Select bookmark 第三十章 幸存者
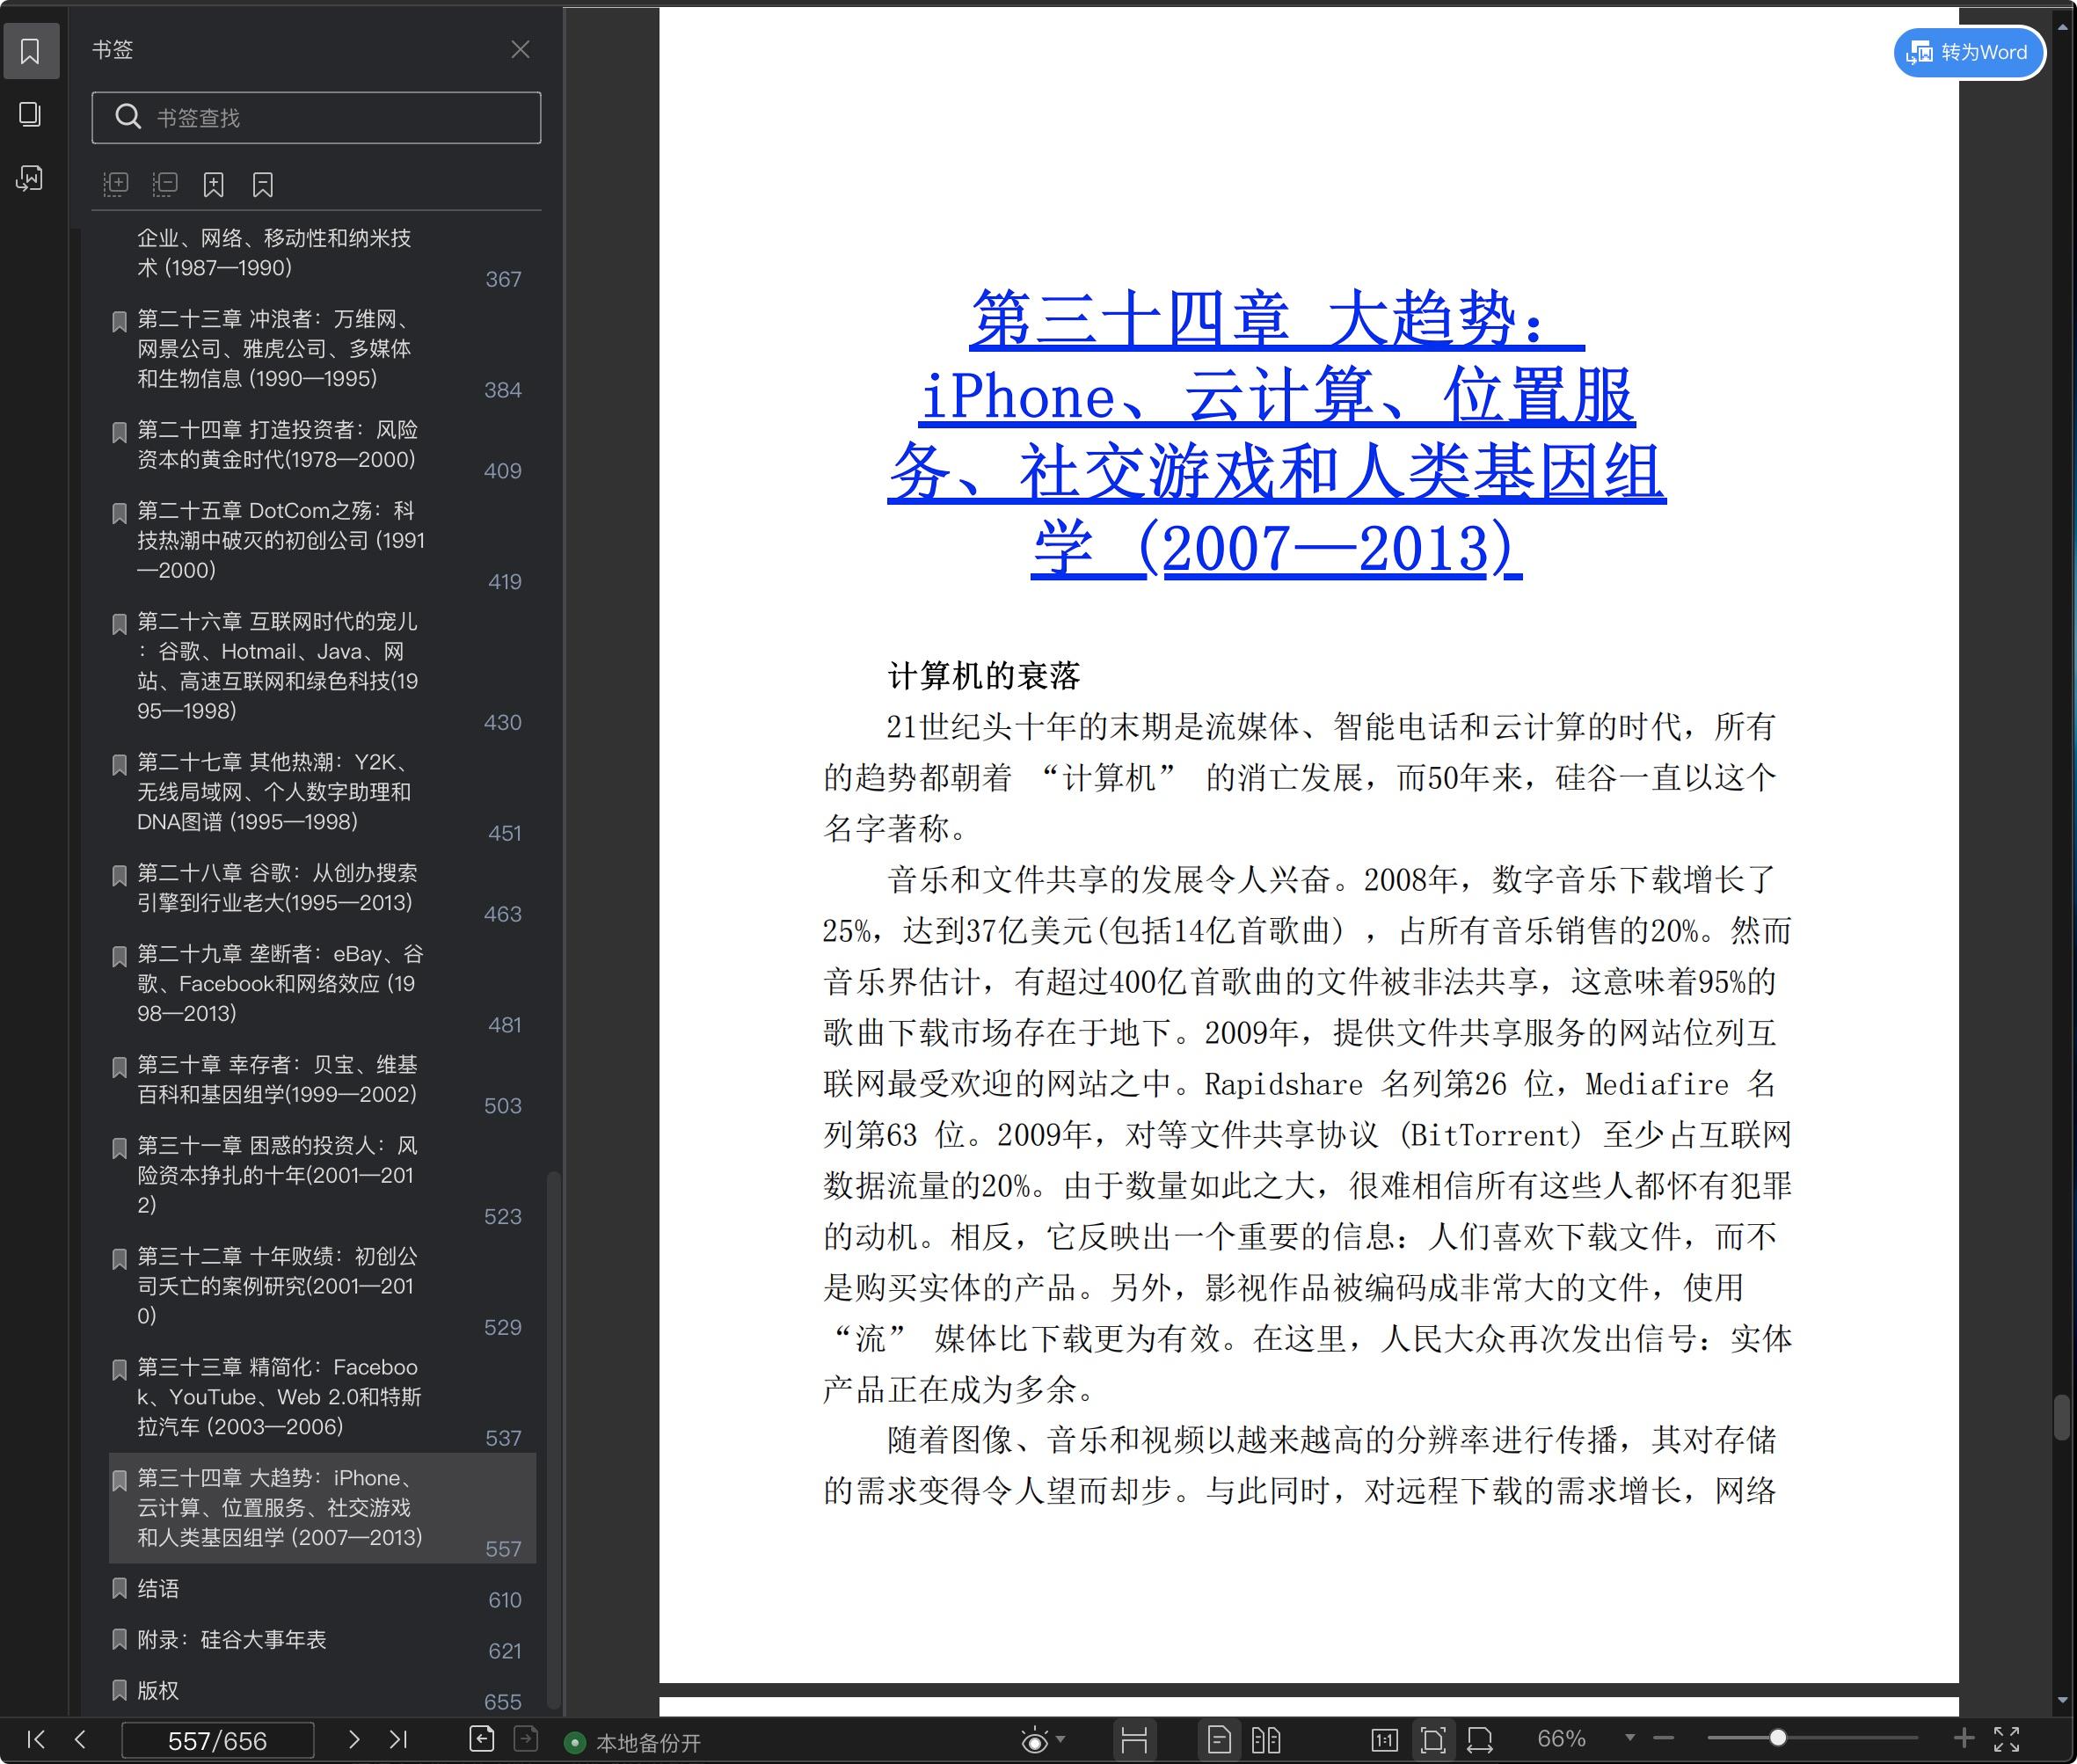Viewport: 2077px width, 1764px height. click(x=322, y=1080)
